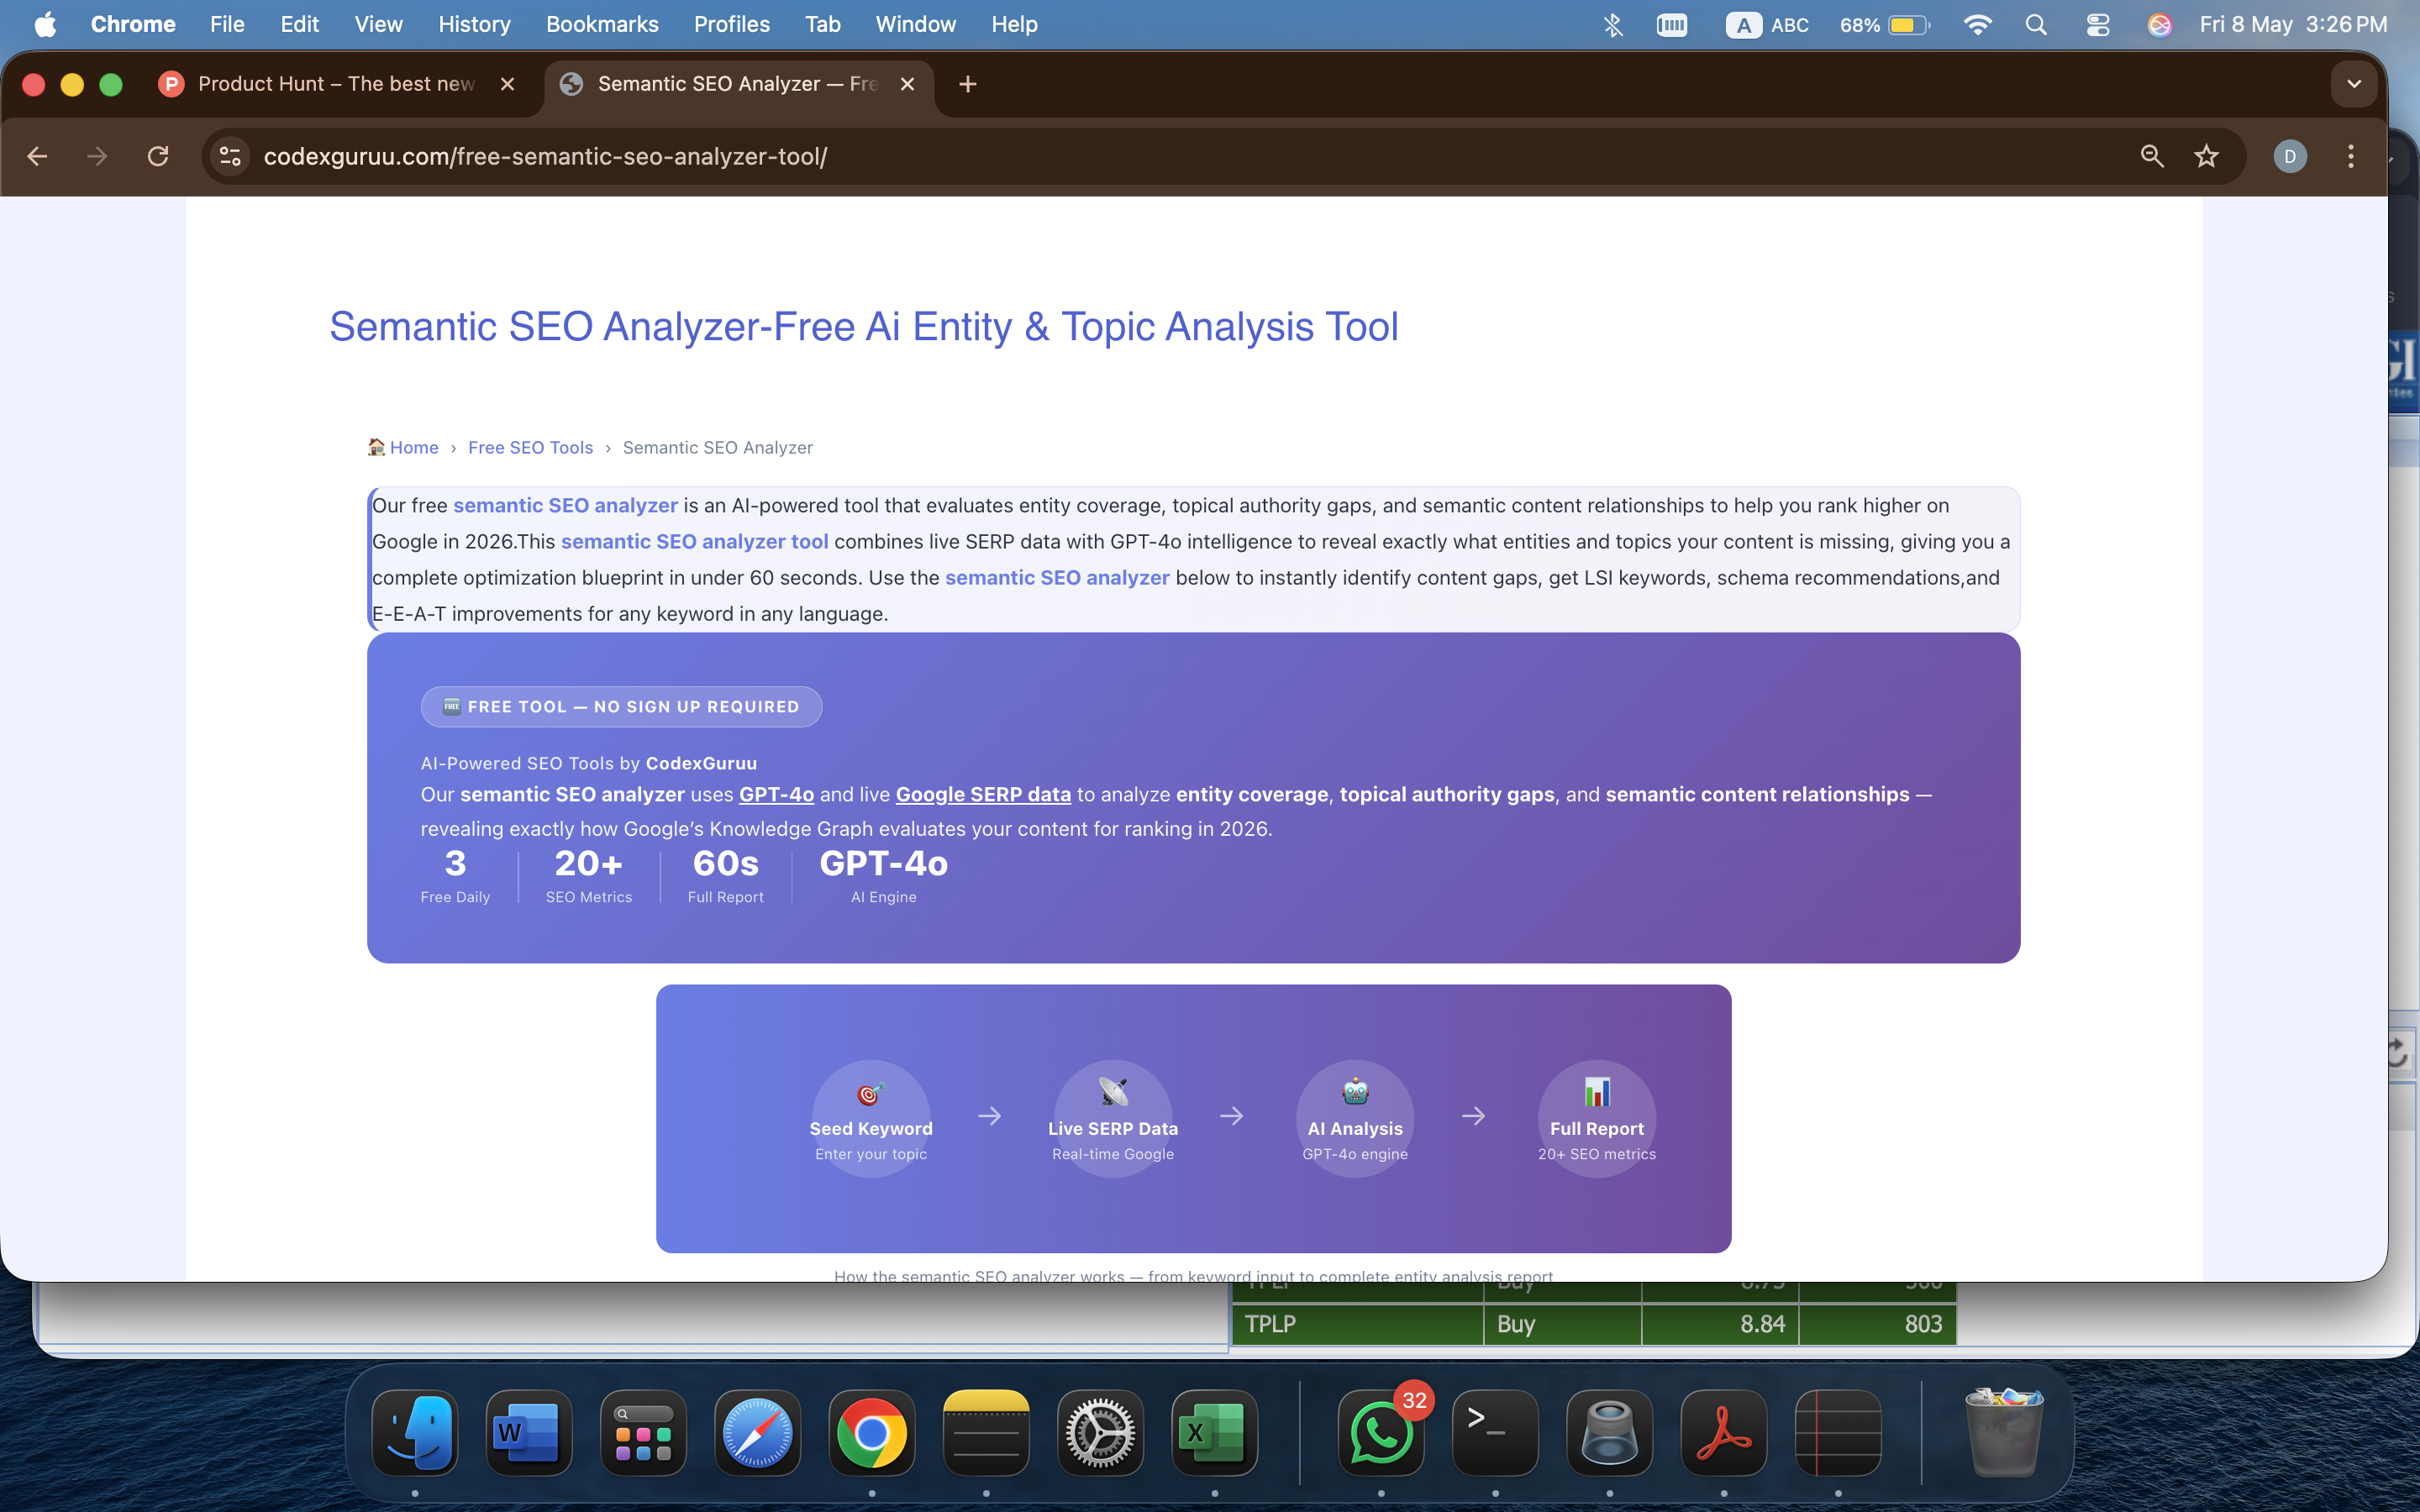
Task: Click the Seed Keyword step circle
Action: (871, 1118)
